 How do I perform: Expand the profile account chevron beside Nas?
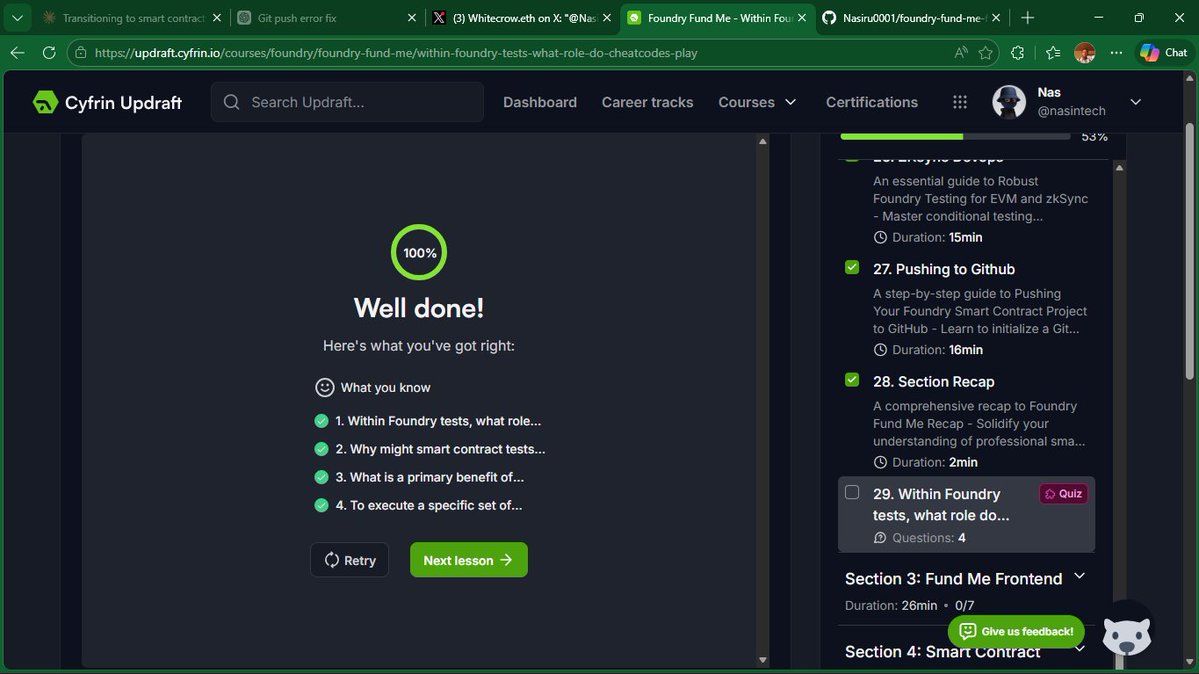(1135, 101)
